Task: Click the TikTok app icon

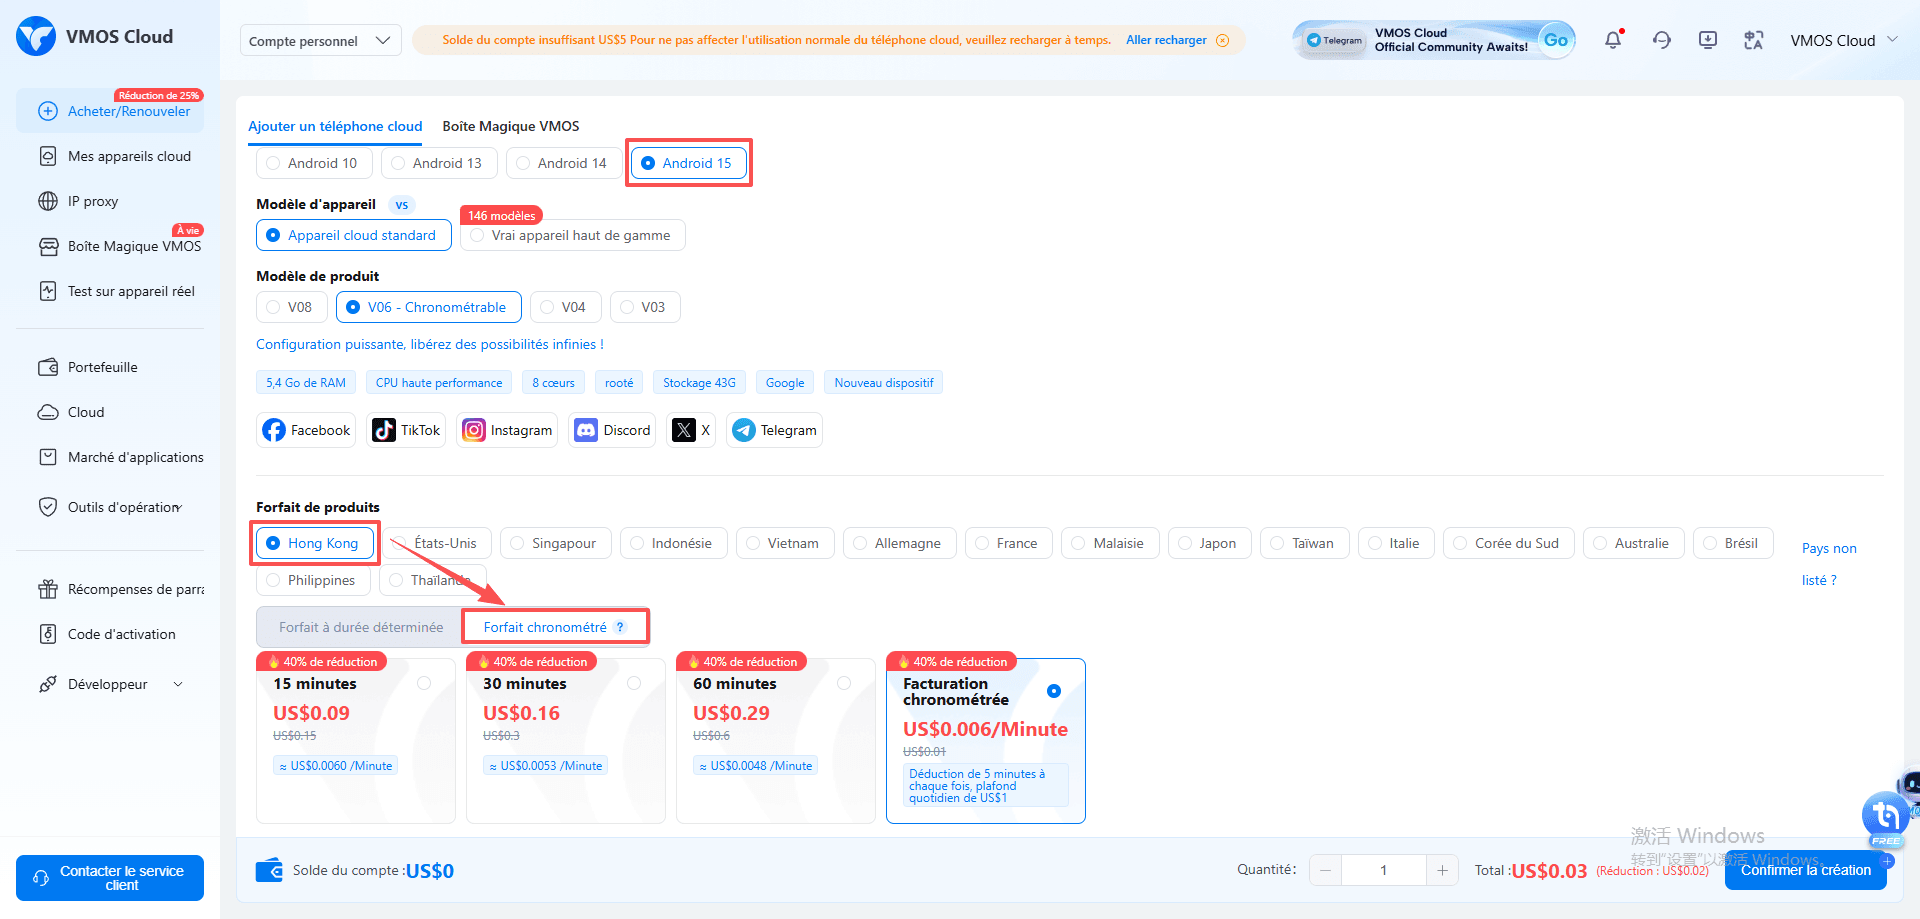Action: 384,430
